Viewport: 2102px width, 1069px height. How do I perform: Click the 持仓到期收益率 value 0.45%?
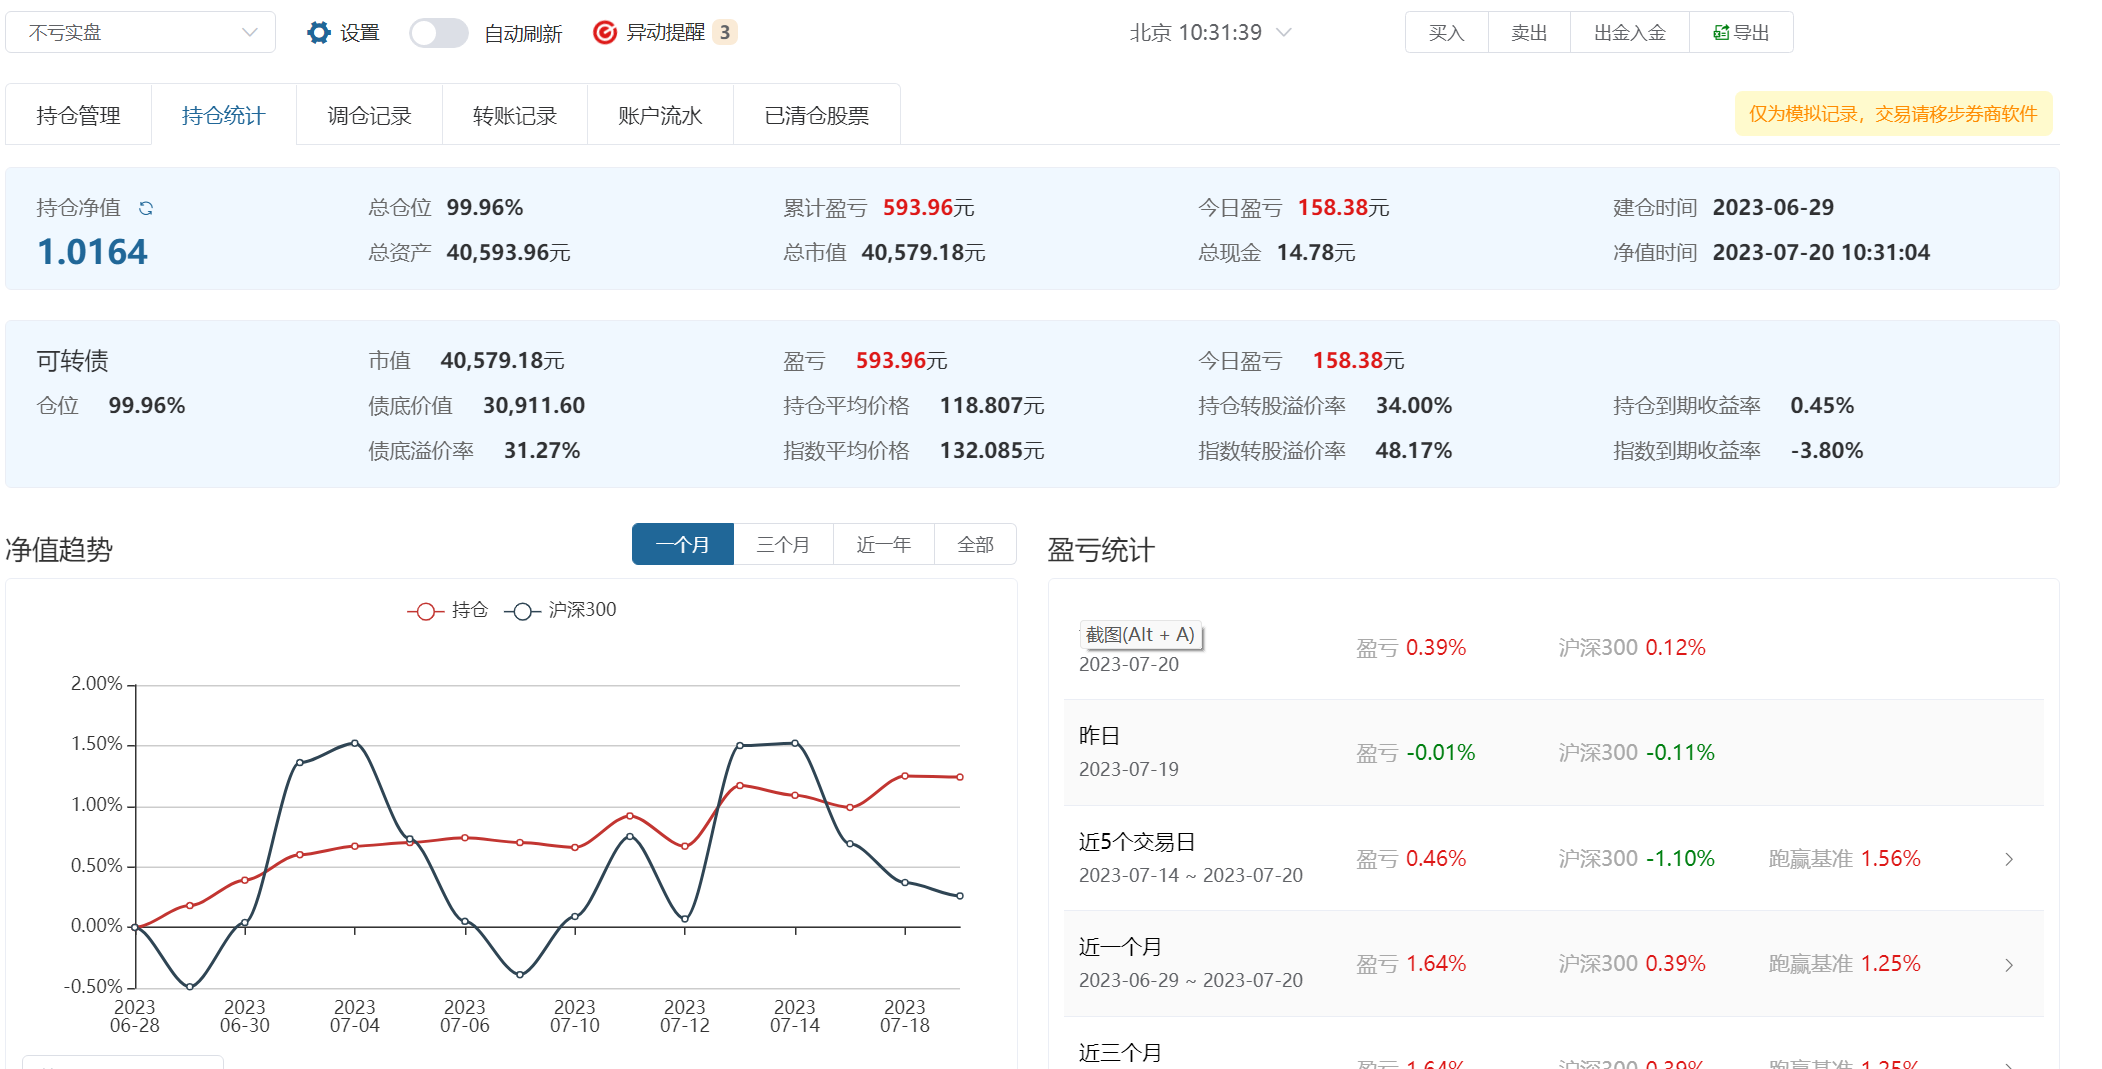[1822, 406]
